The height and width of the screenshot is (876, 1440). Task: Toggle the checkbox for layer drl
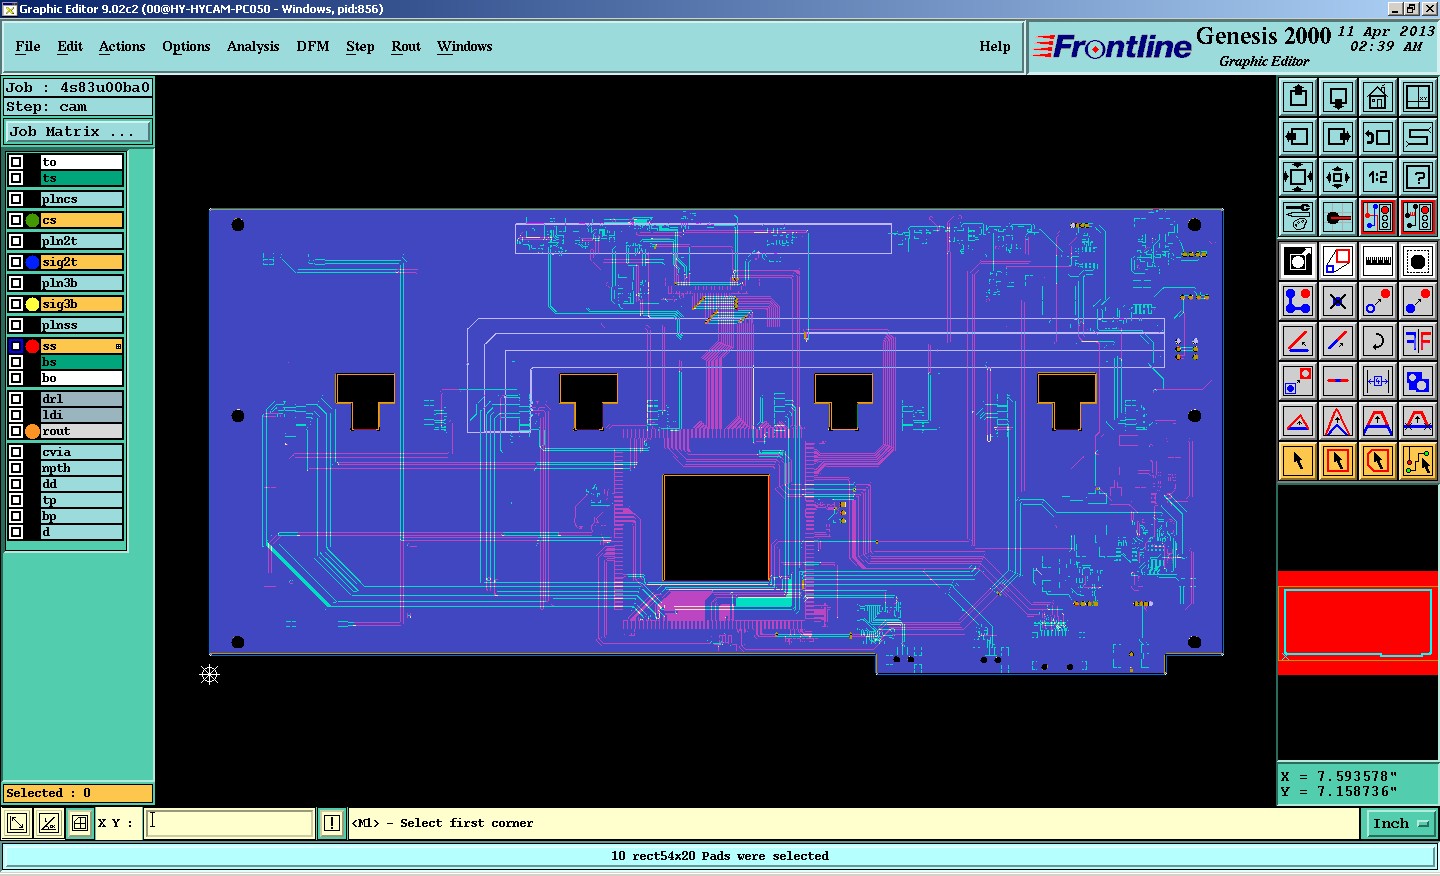(16, 399)
